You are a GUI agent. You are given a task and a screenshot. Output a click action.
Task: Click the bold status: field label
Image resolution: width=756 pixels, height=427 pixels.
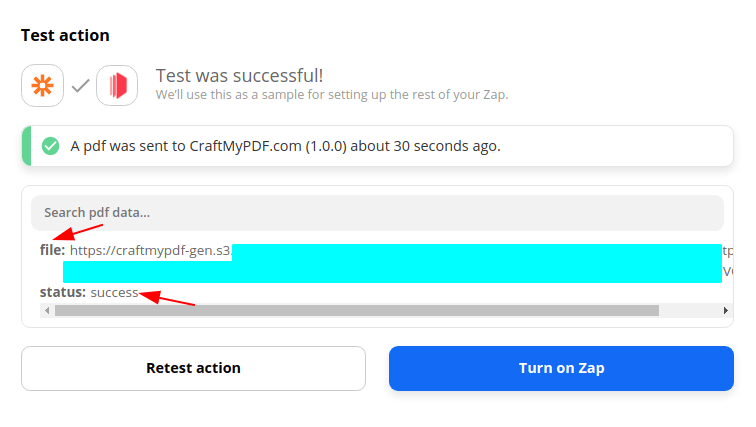63,292
